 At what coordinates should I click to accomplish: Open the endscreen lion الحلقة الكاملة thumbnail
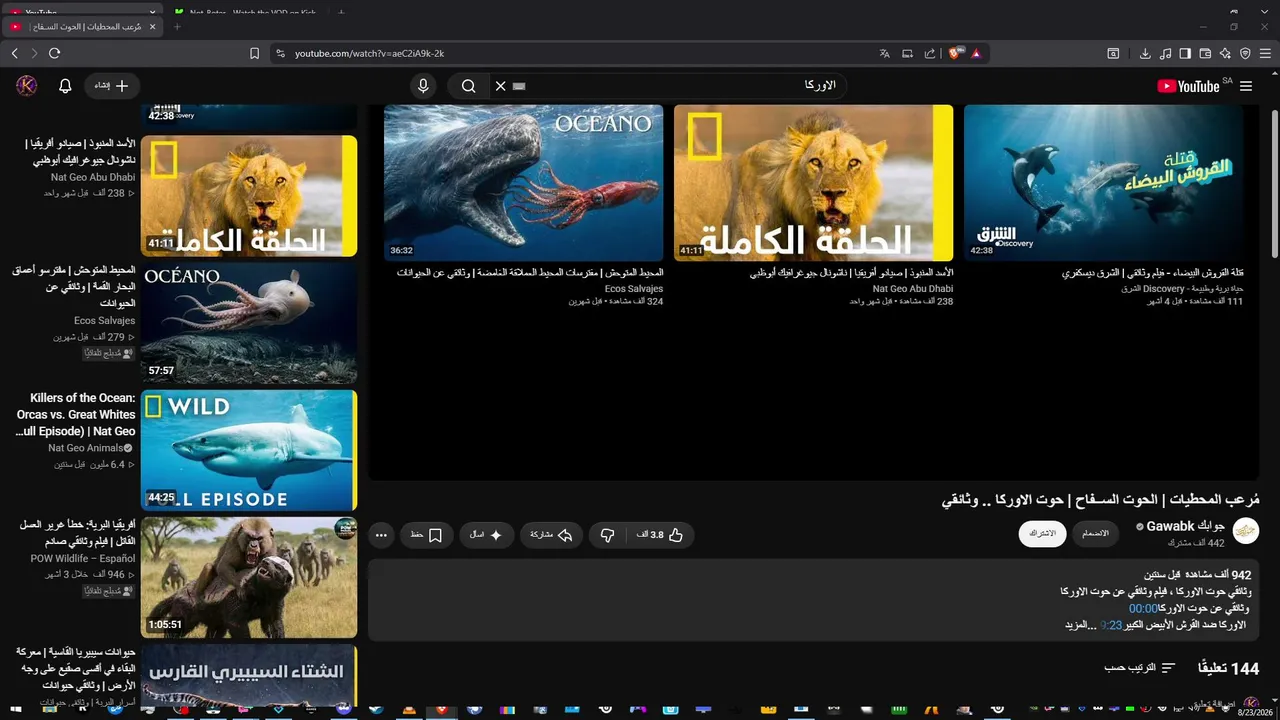[x=814, y=183]
